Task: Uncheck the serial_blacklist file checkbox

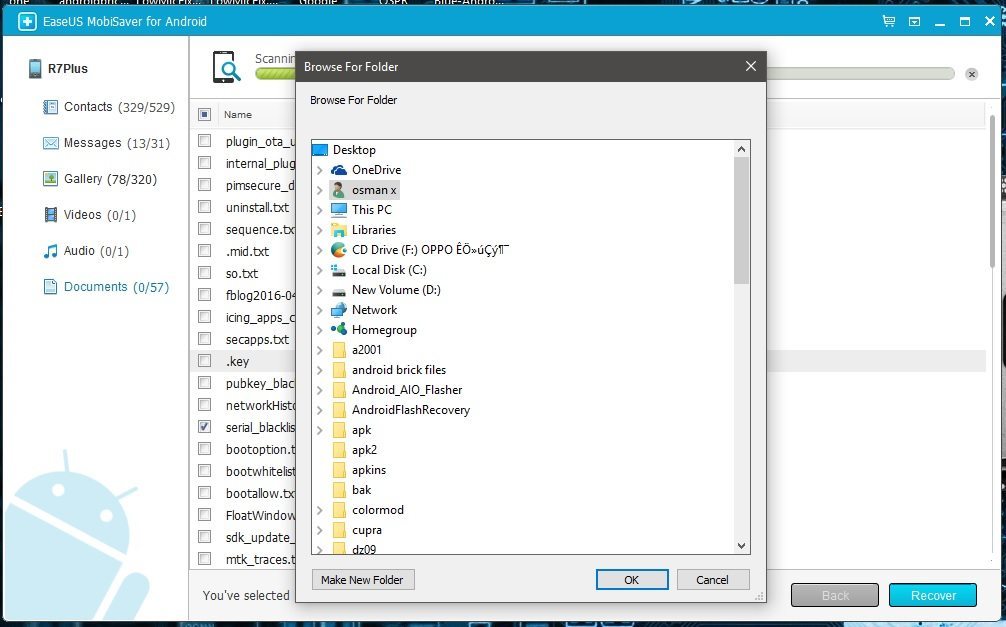Action: click(204, 427)
